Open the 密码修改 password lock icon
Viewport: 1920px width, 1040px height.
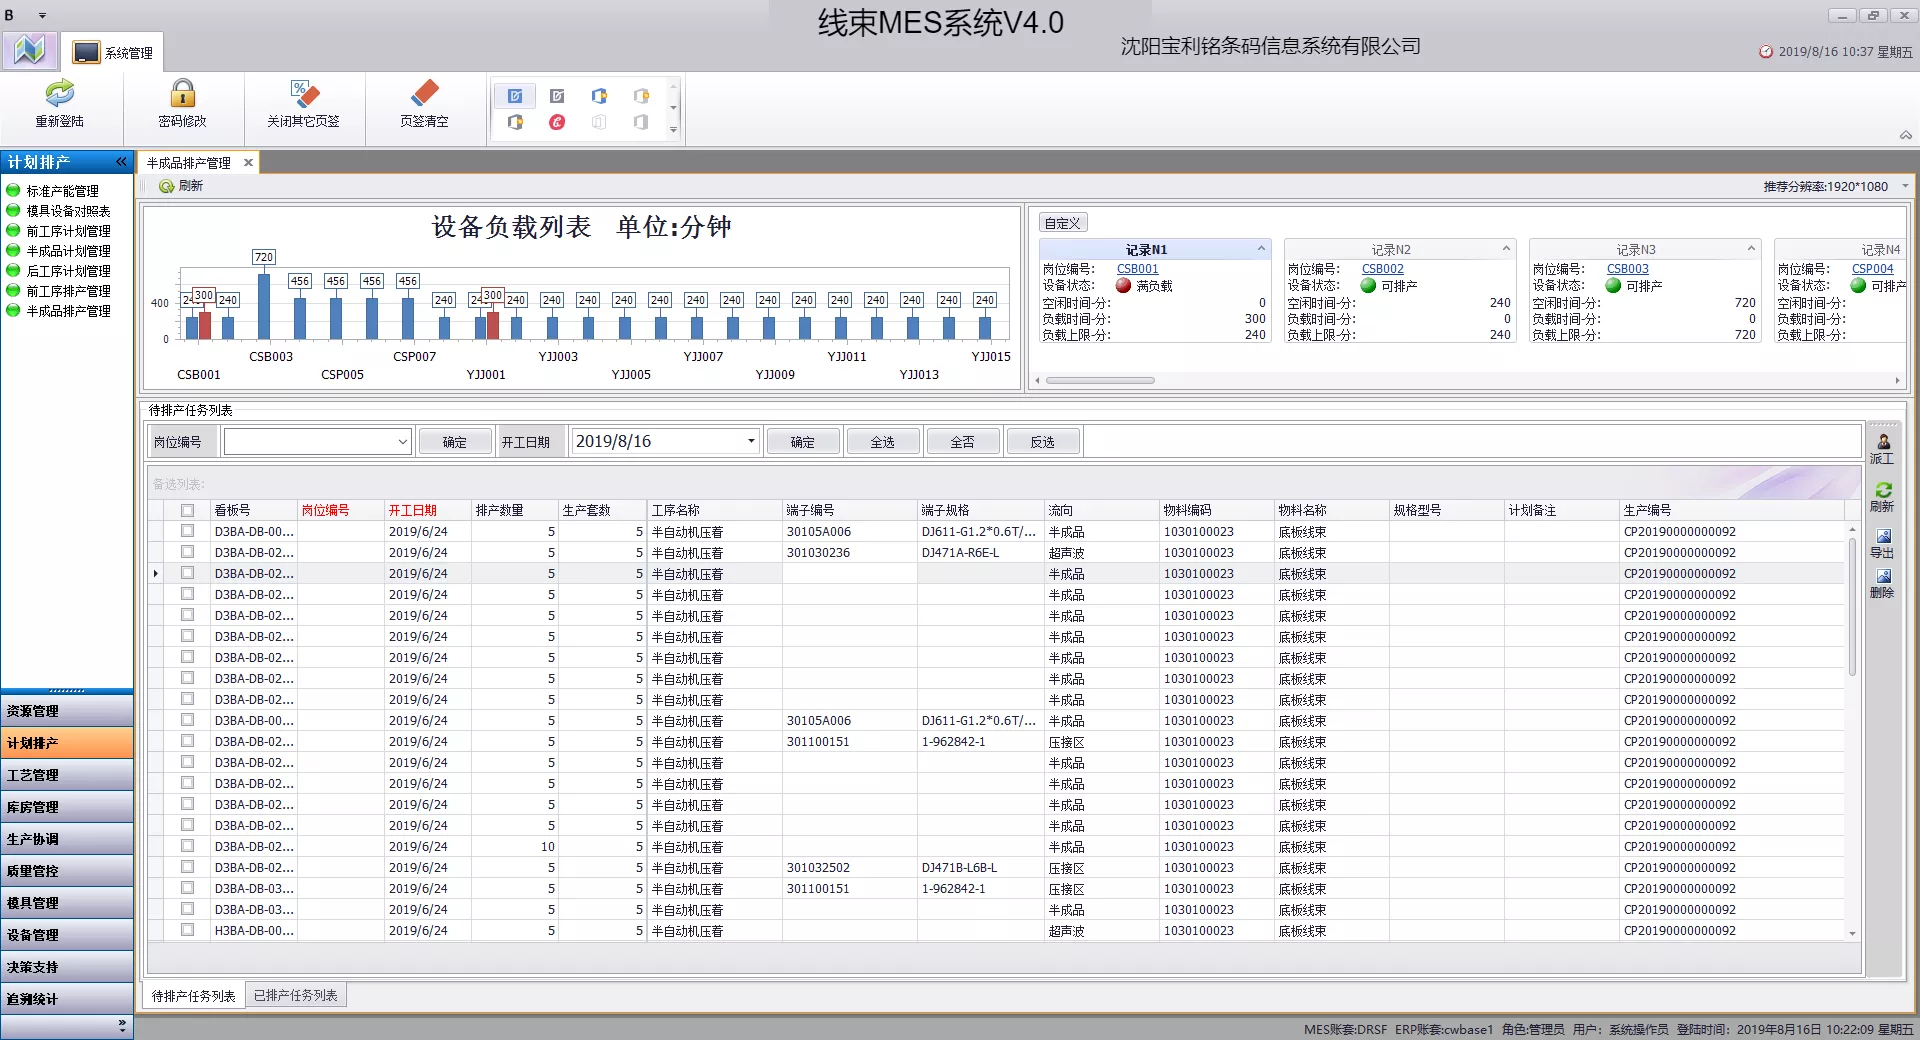(x=182, y=94)
